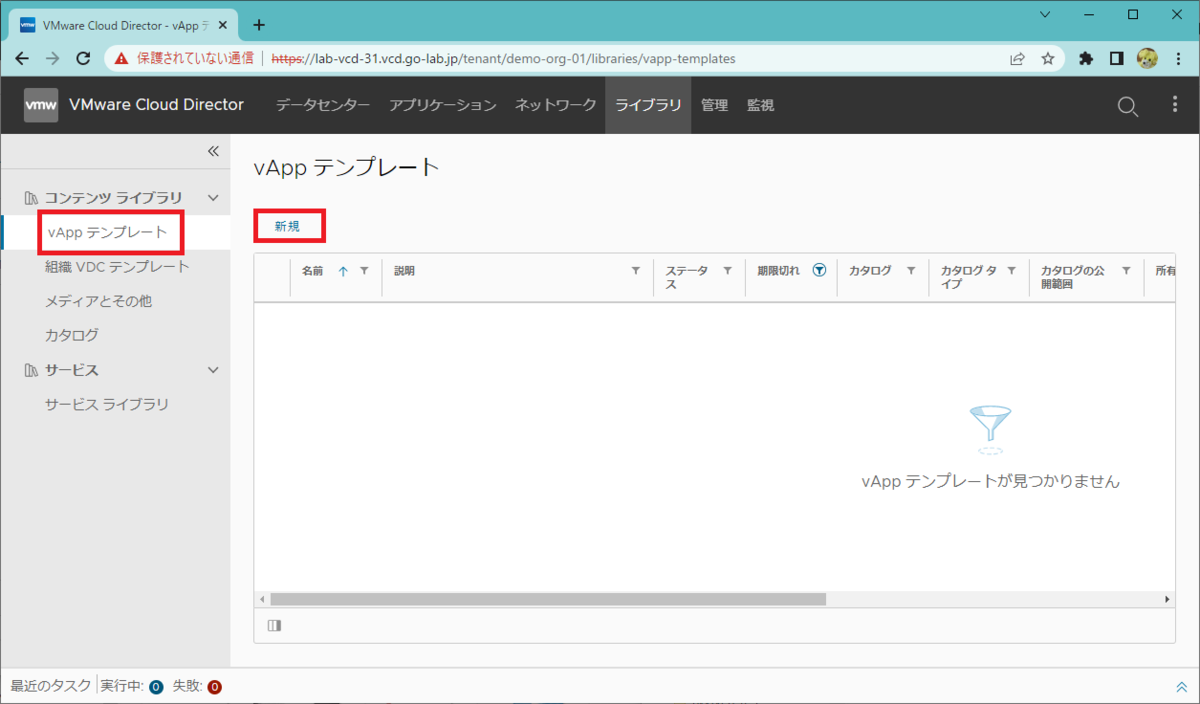Open the search magnifier icon

(x=1127, y=106)
